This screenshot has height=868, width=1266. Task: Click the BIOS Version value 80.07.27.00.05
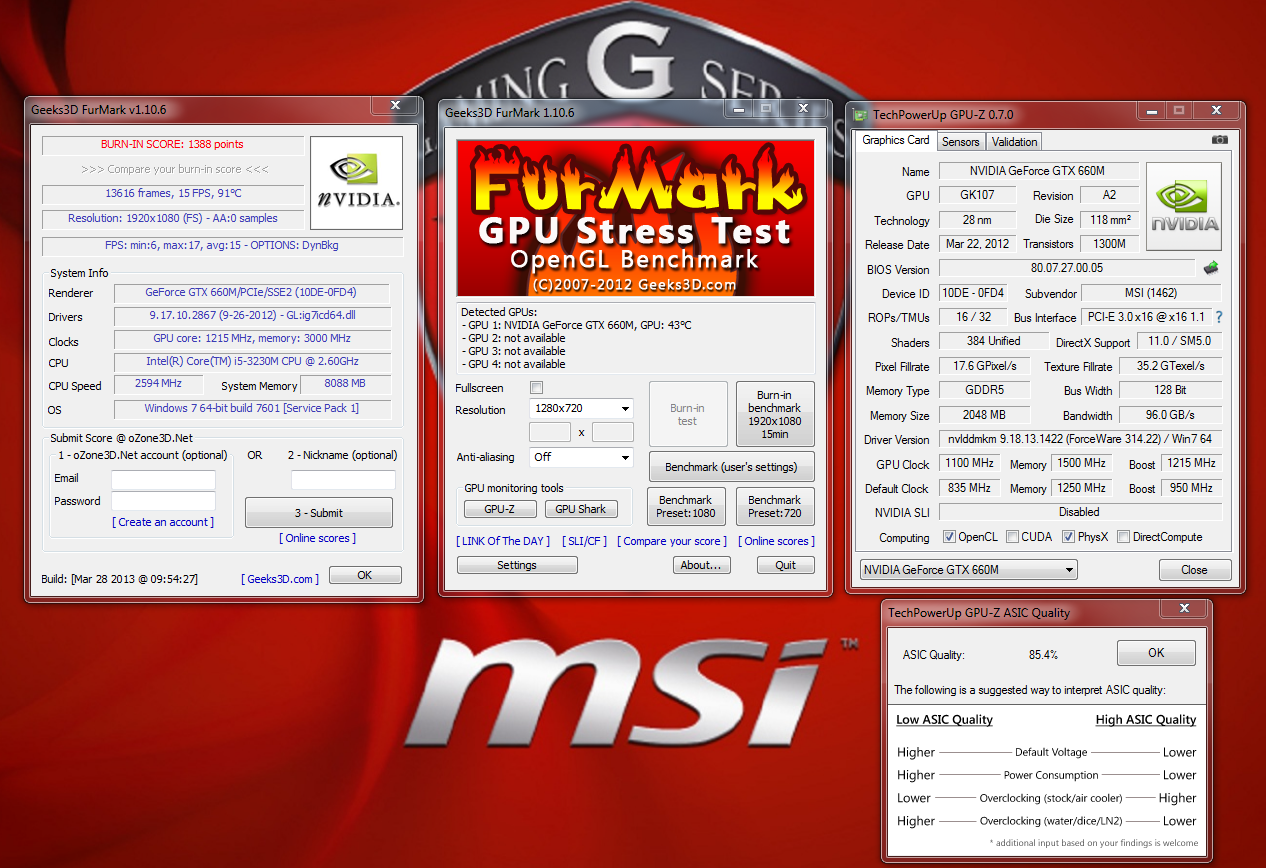1067,268
